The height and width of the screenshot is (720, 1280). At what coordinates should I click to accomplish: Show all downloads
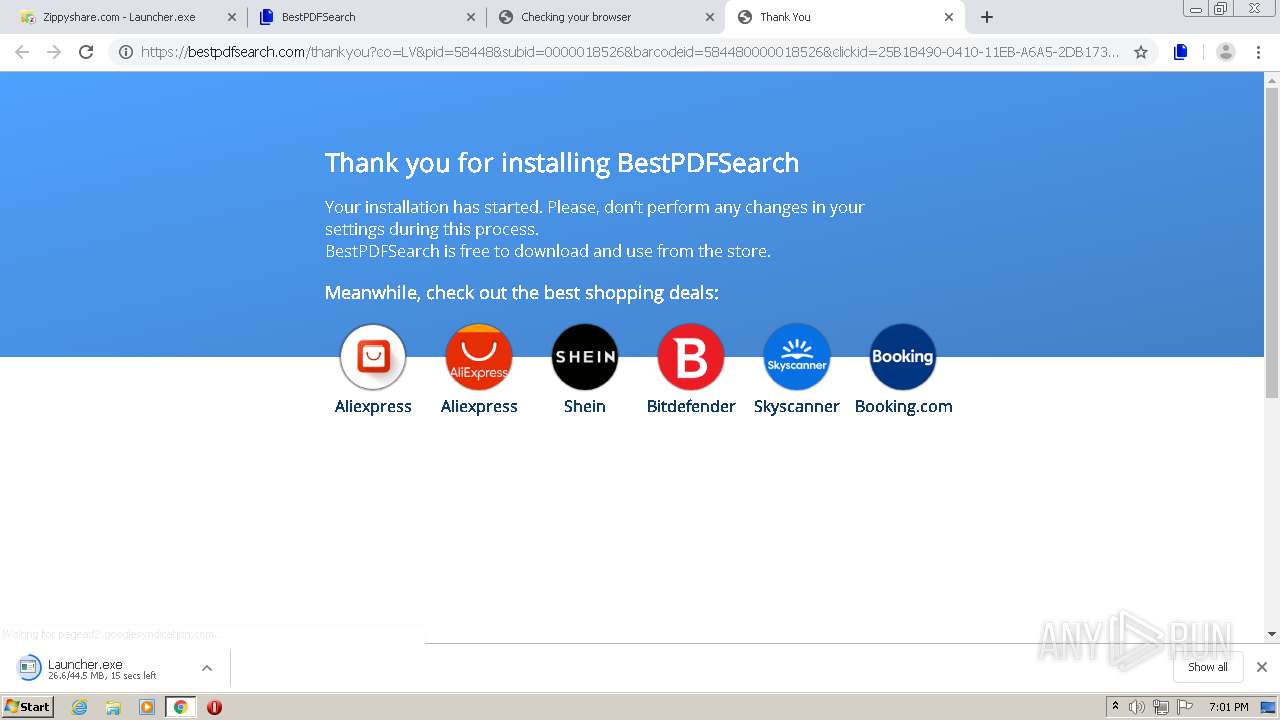click(1208, 667)
